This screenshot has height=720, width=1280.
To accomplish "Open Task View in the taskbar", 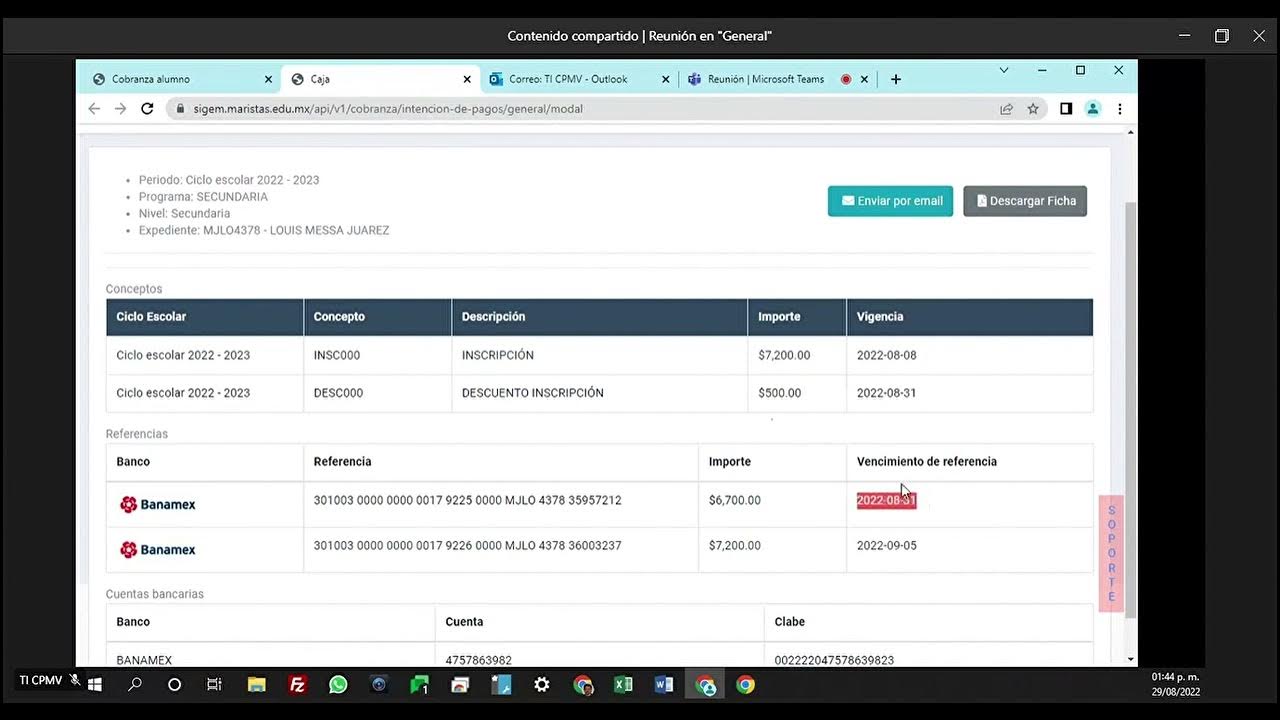I will click(x=214, y=685).
